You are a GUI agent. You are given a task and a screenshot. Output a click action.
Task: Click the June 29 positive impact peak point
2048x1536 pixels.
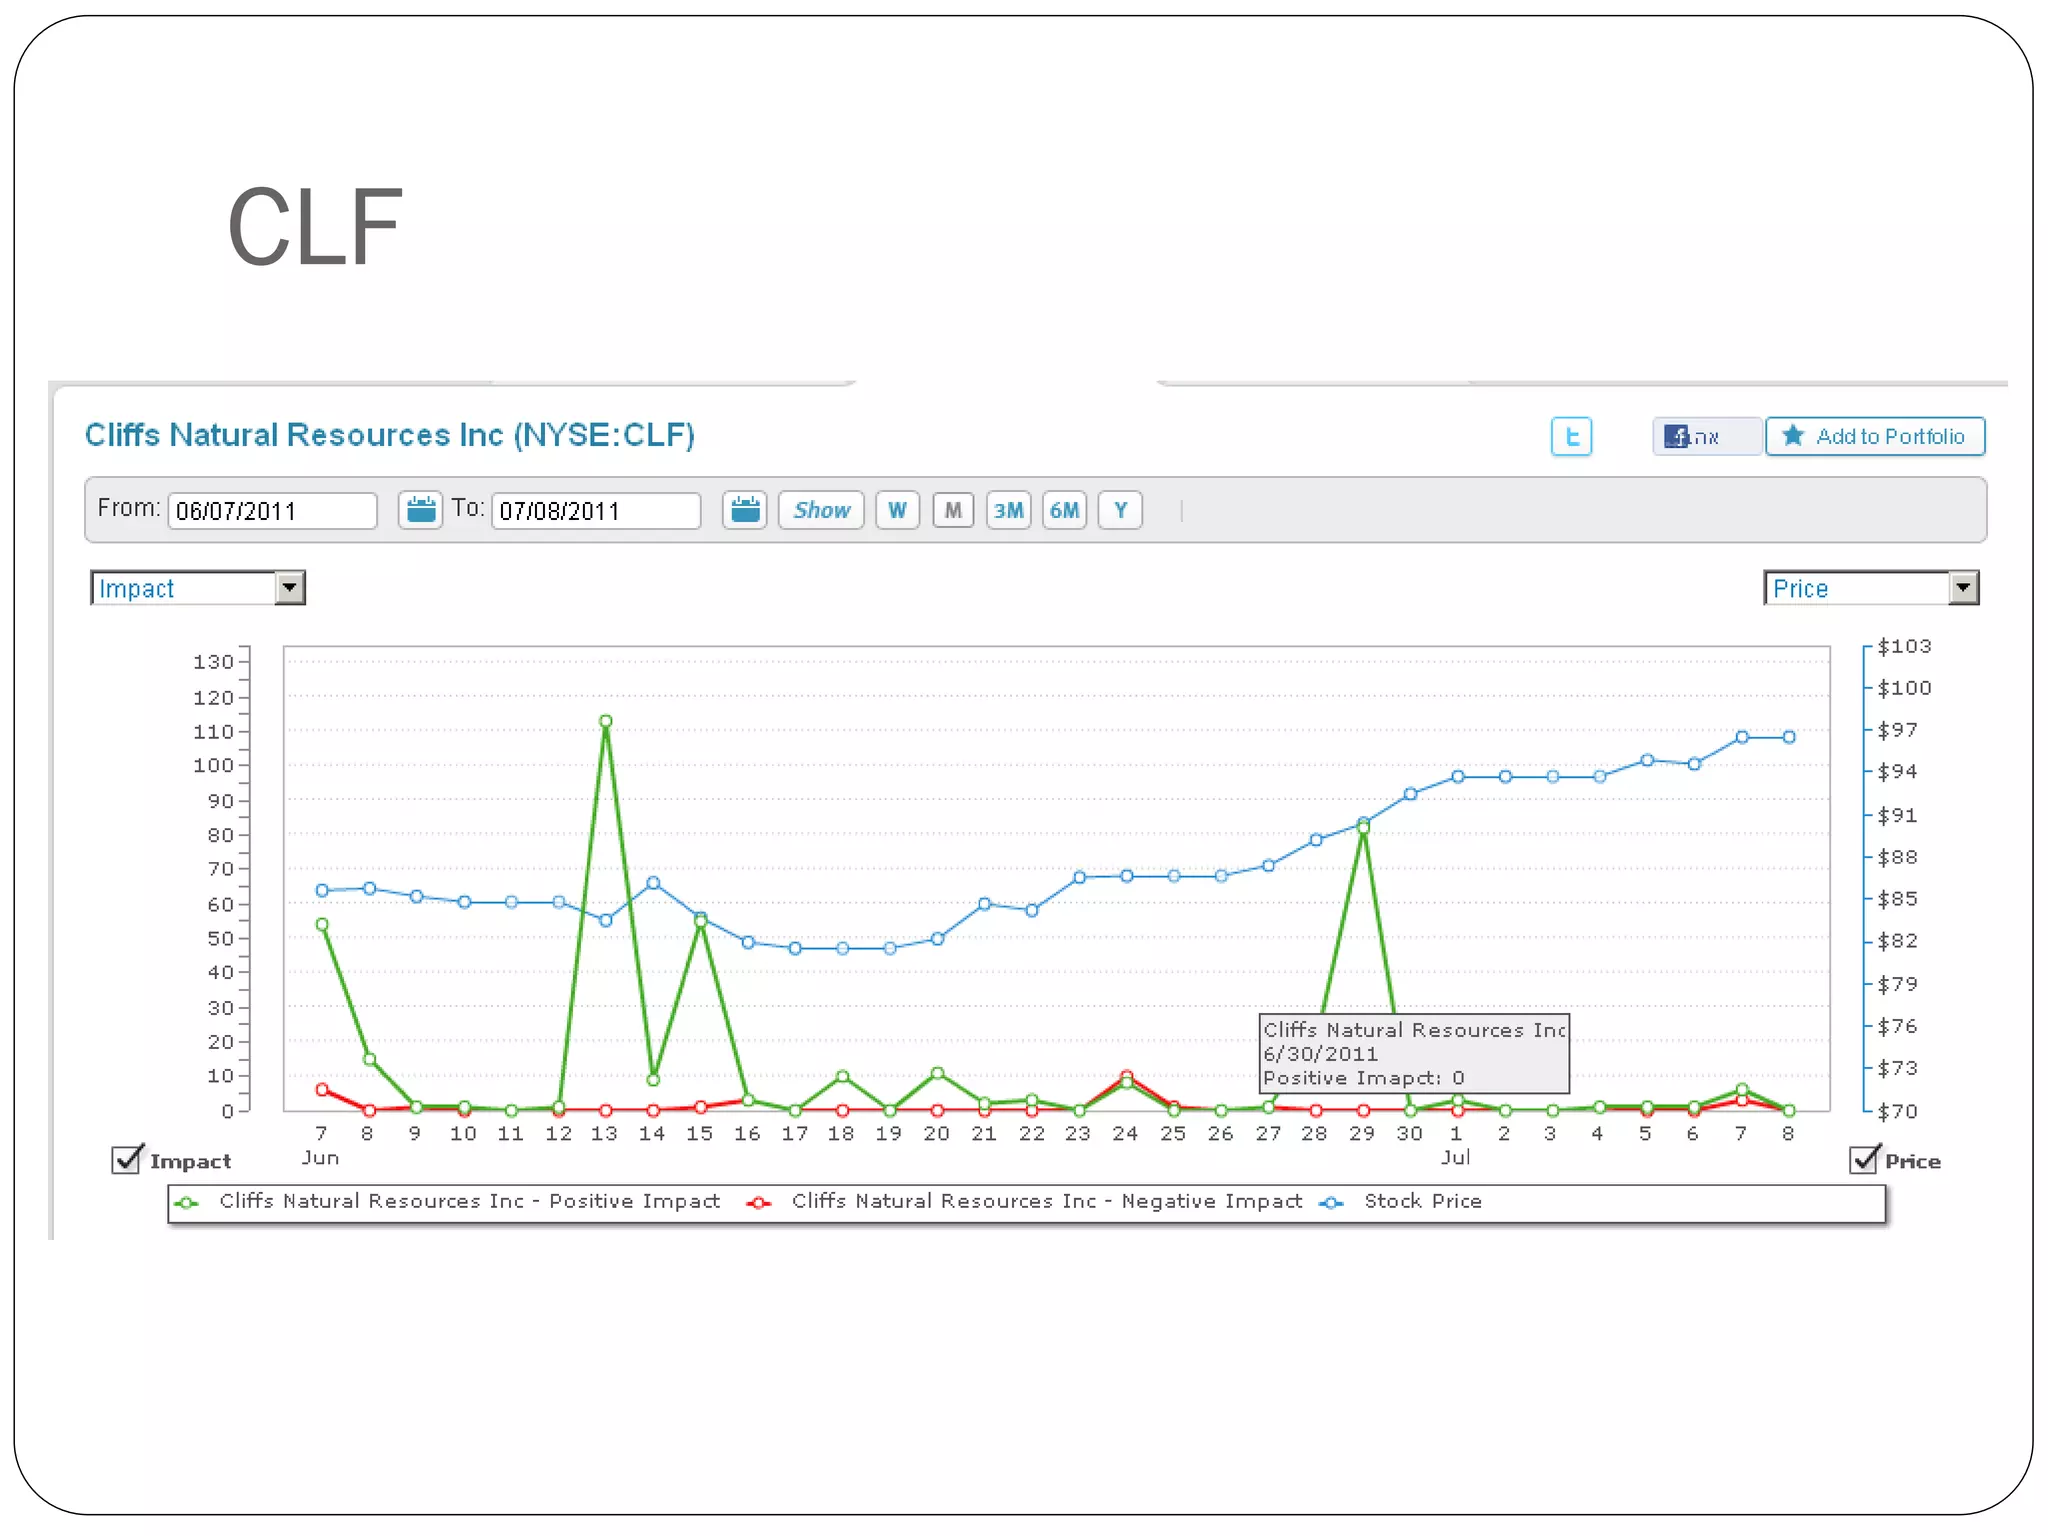pyautogui.click(x=1363, y=828)
